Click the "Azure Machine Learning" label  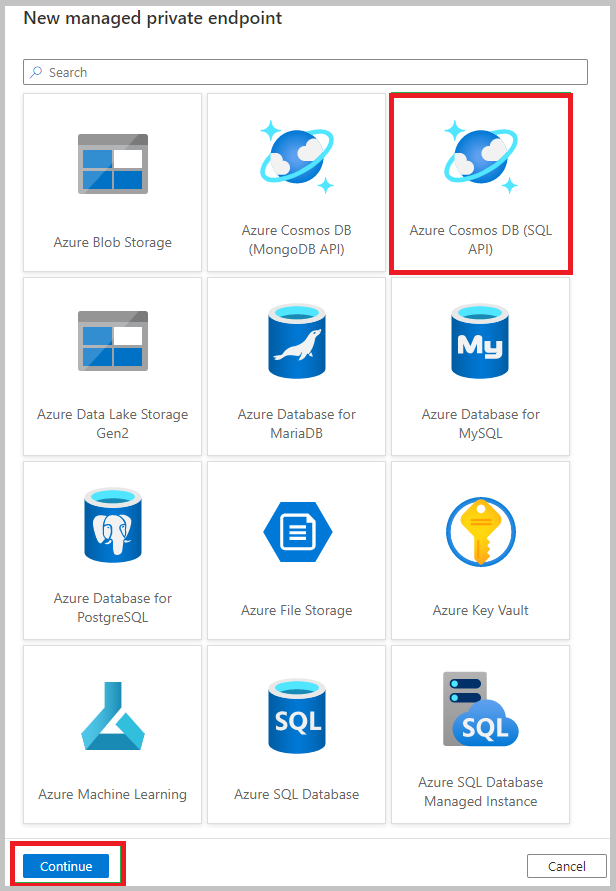tap(113, 794)
